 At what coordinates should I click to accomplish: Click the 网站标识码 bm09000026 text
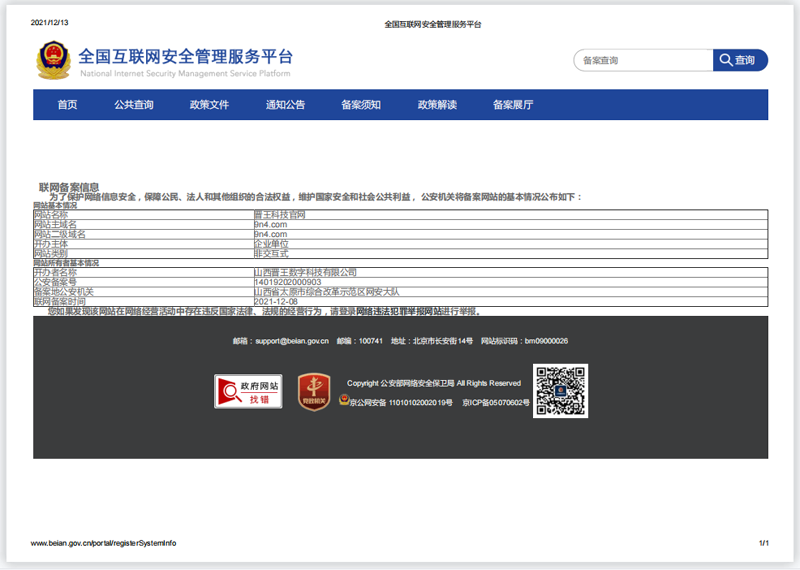524,341
